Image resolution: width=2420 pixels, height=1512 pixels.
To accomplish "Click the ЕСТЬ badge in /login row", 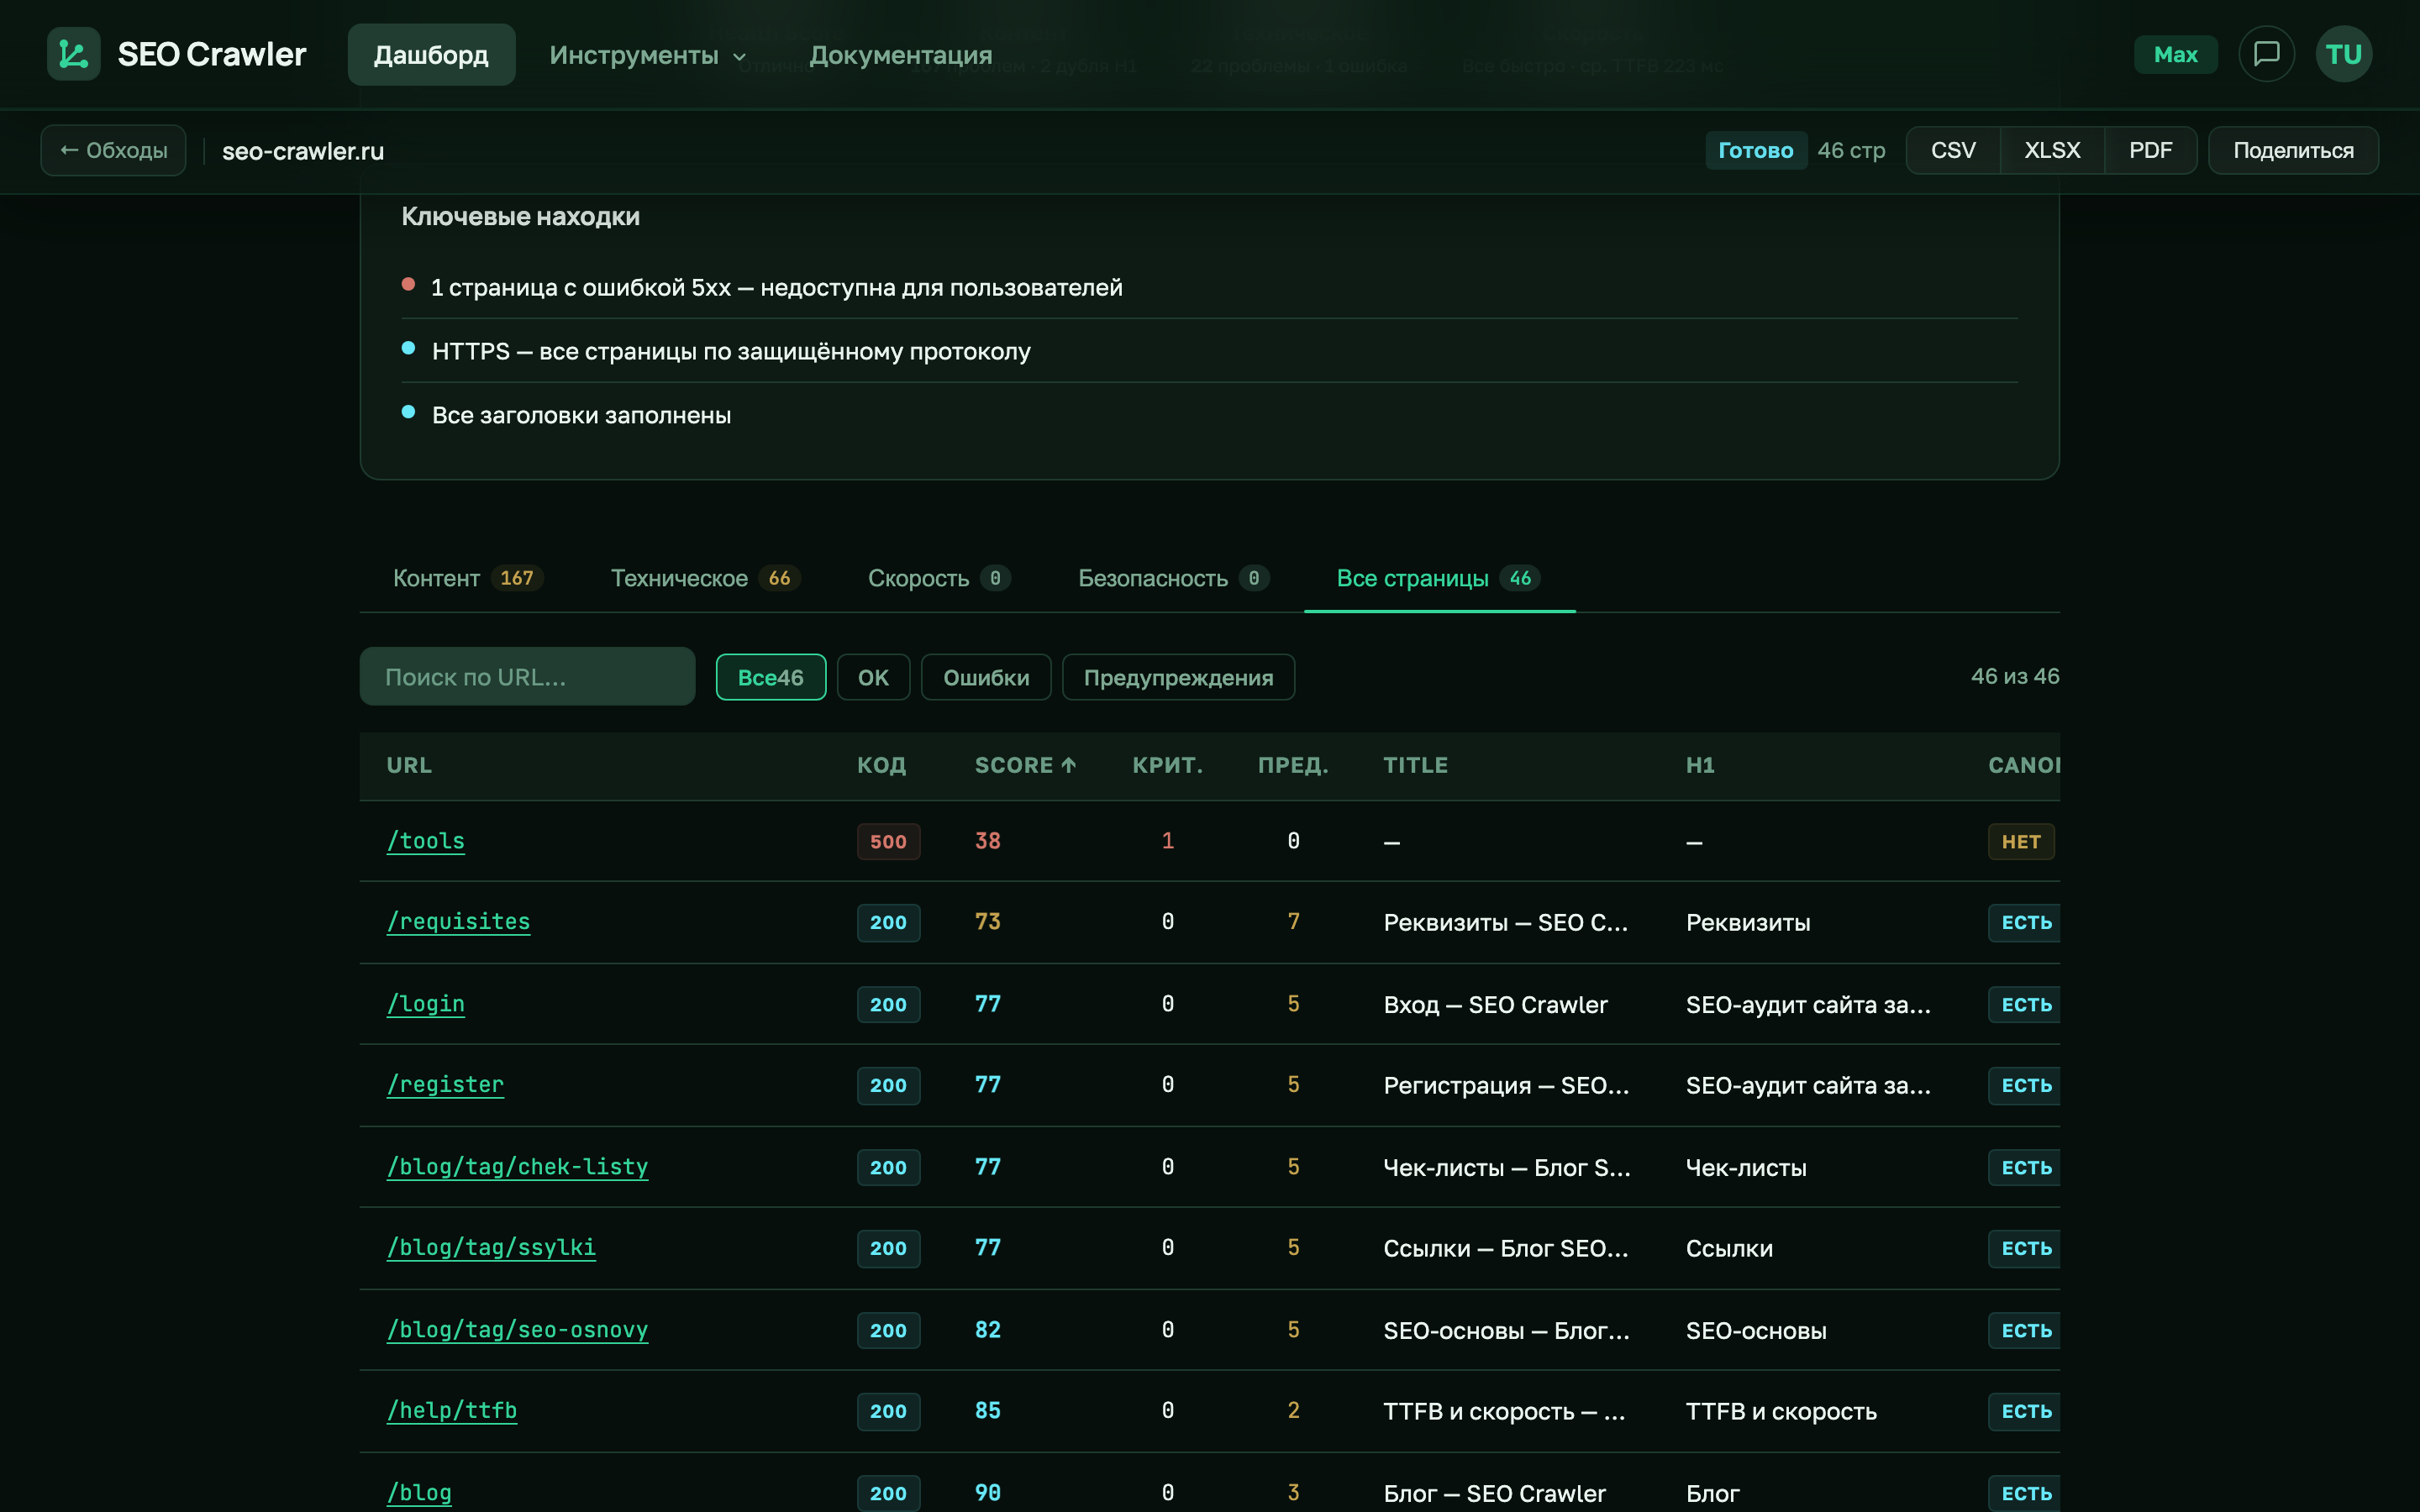I will [x=2026, y=1005].
